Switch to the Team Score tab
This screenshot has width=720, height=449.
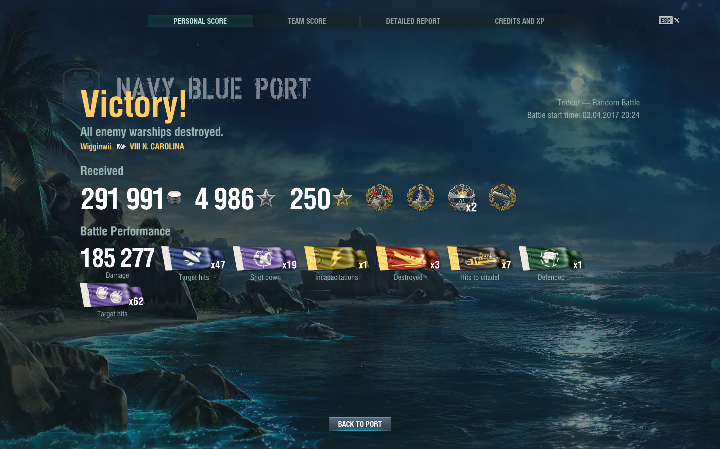[306, 21]
